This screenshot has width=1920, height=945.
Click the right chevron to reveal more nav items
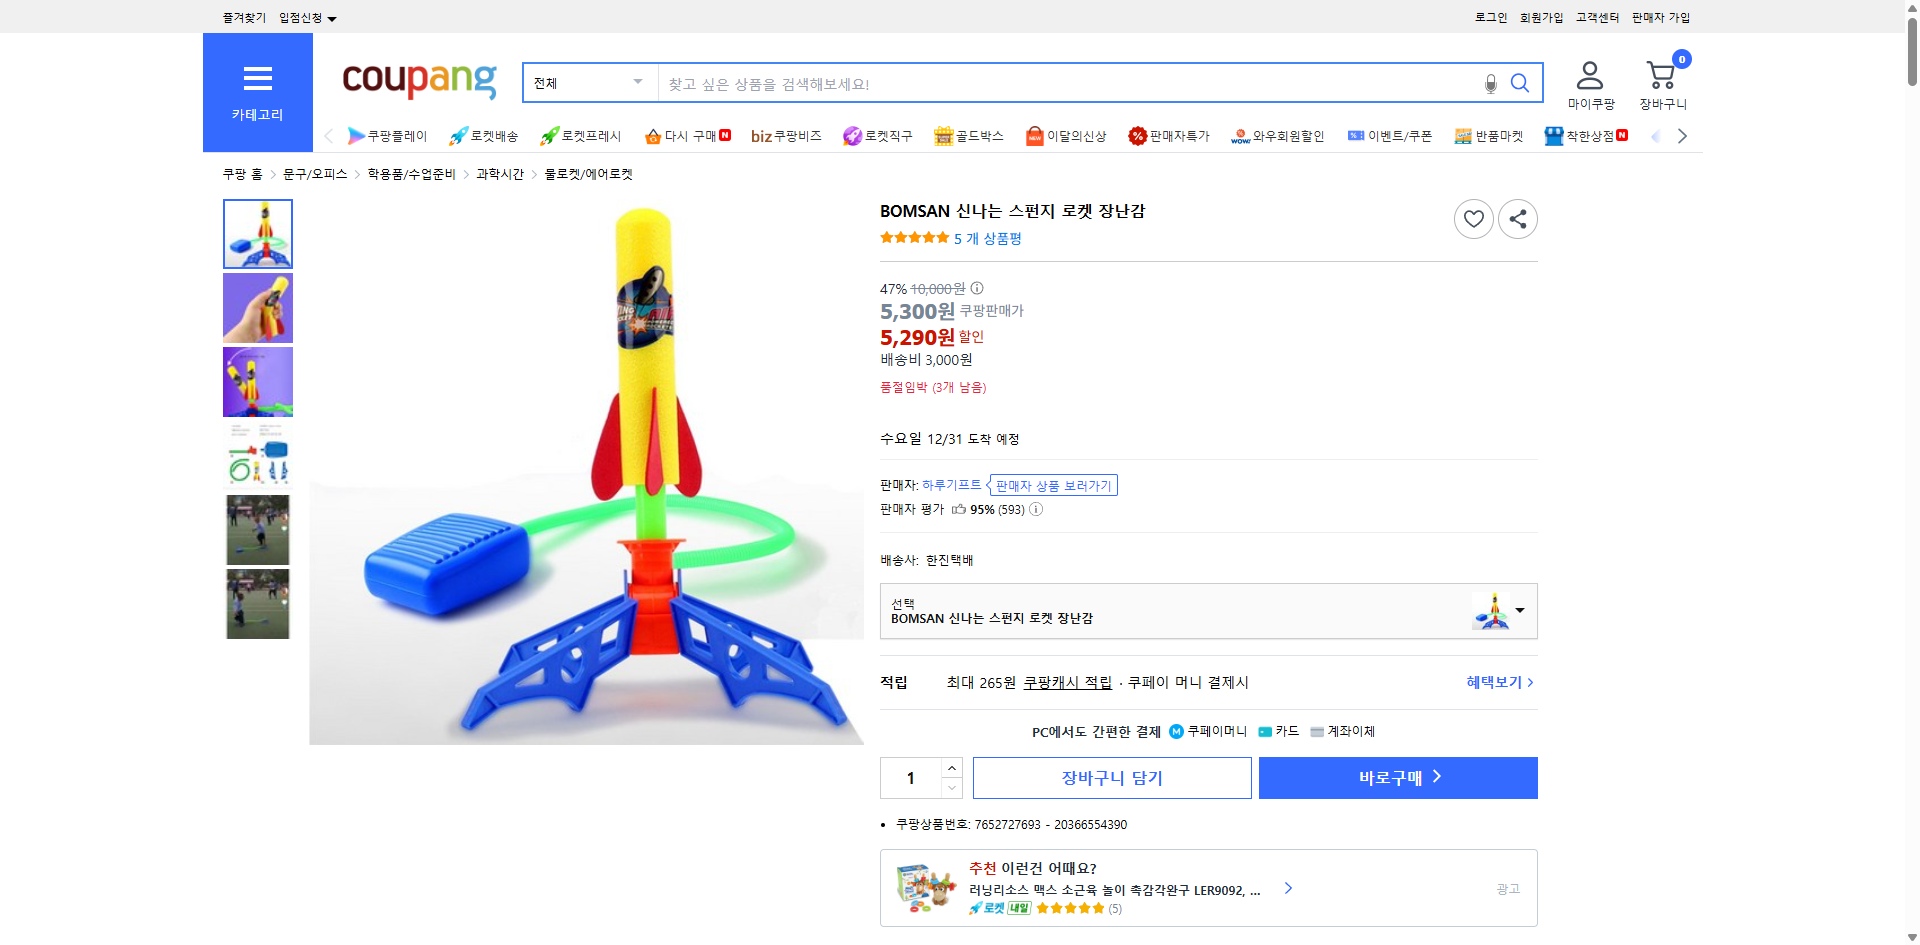tap(1683, 135)
